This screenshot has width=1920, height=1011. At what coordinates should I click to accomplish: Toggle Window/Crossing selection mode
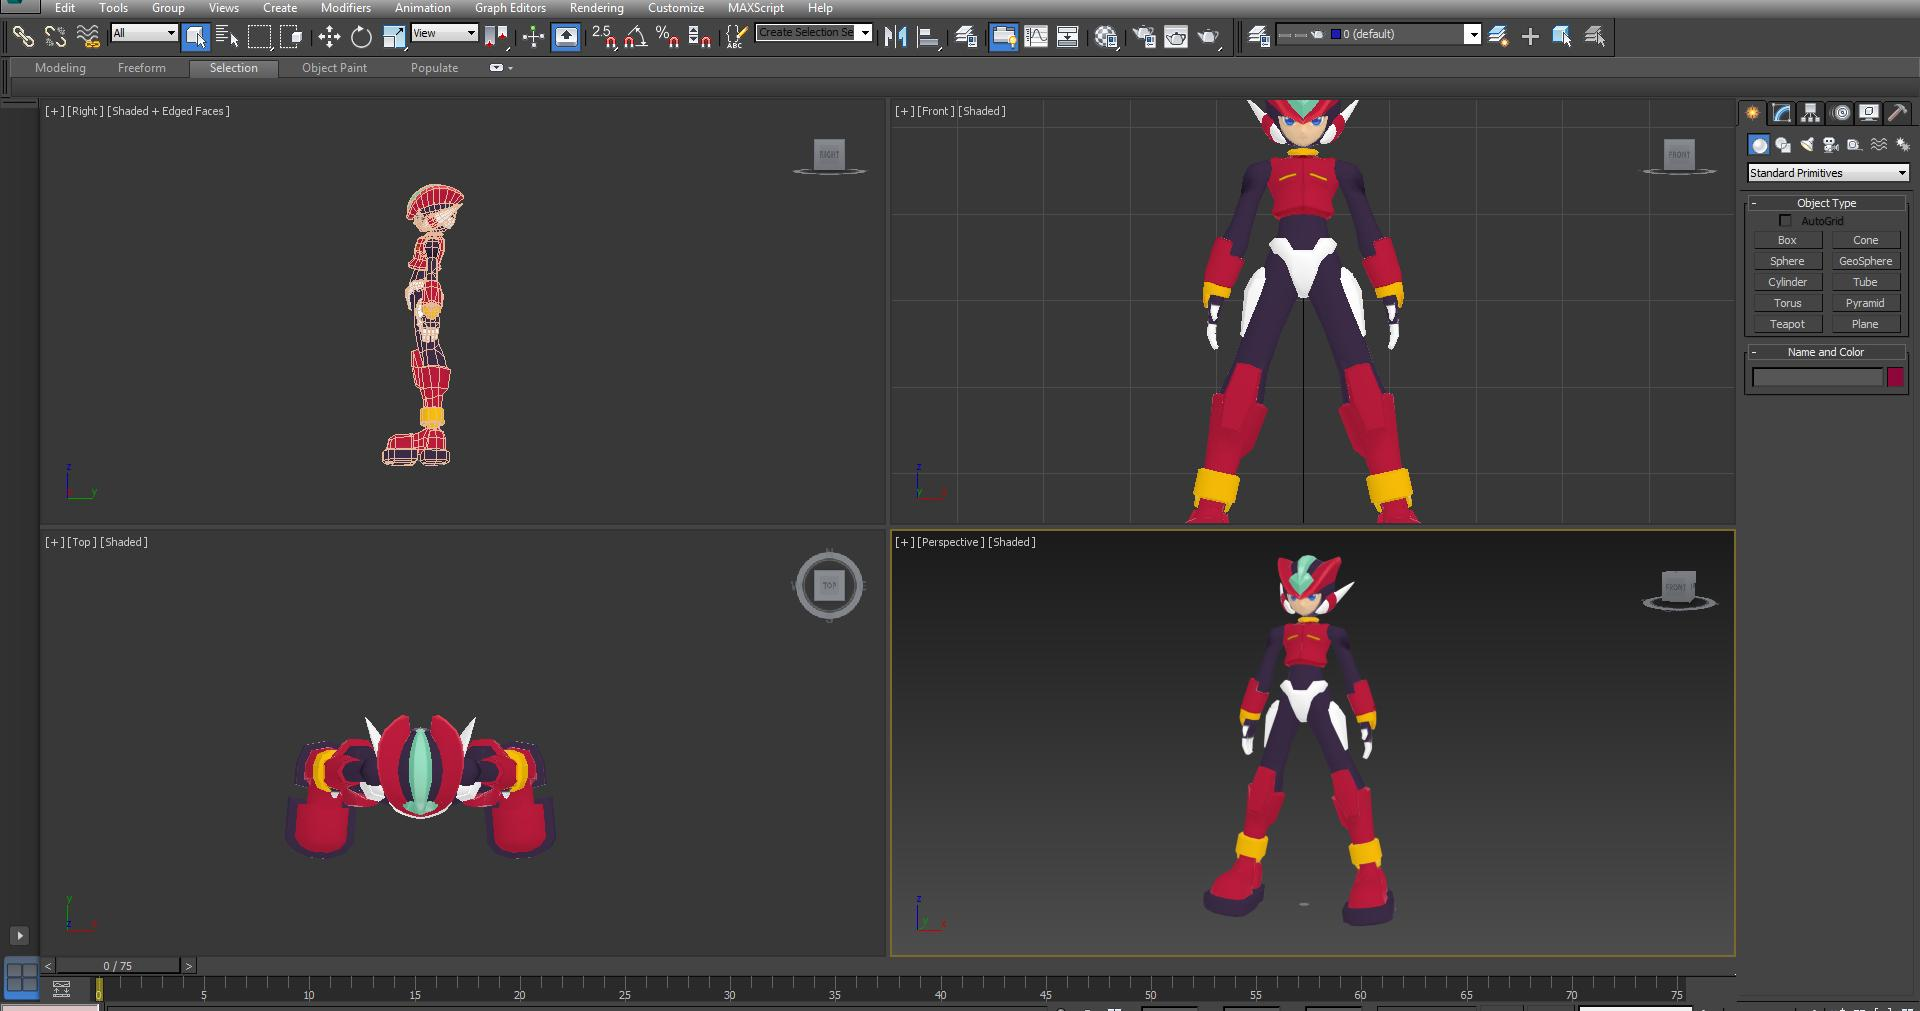tap(291, 37)
